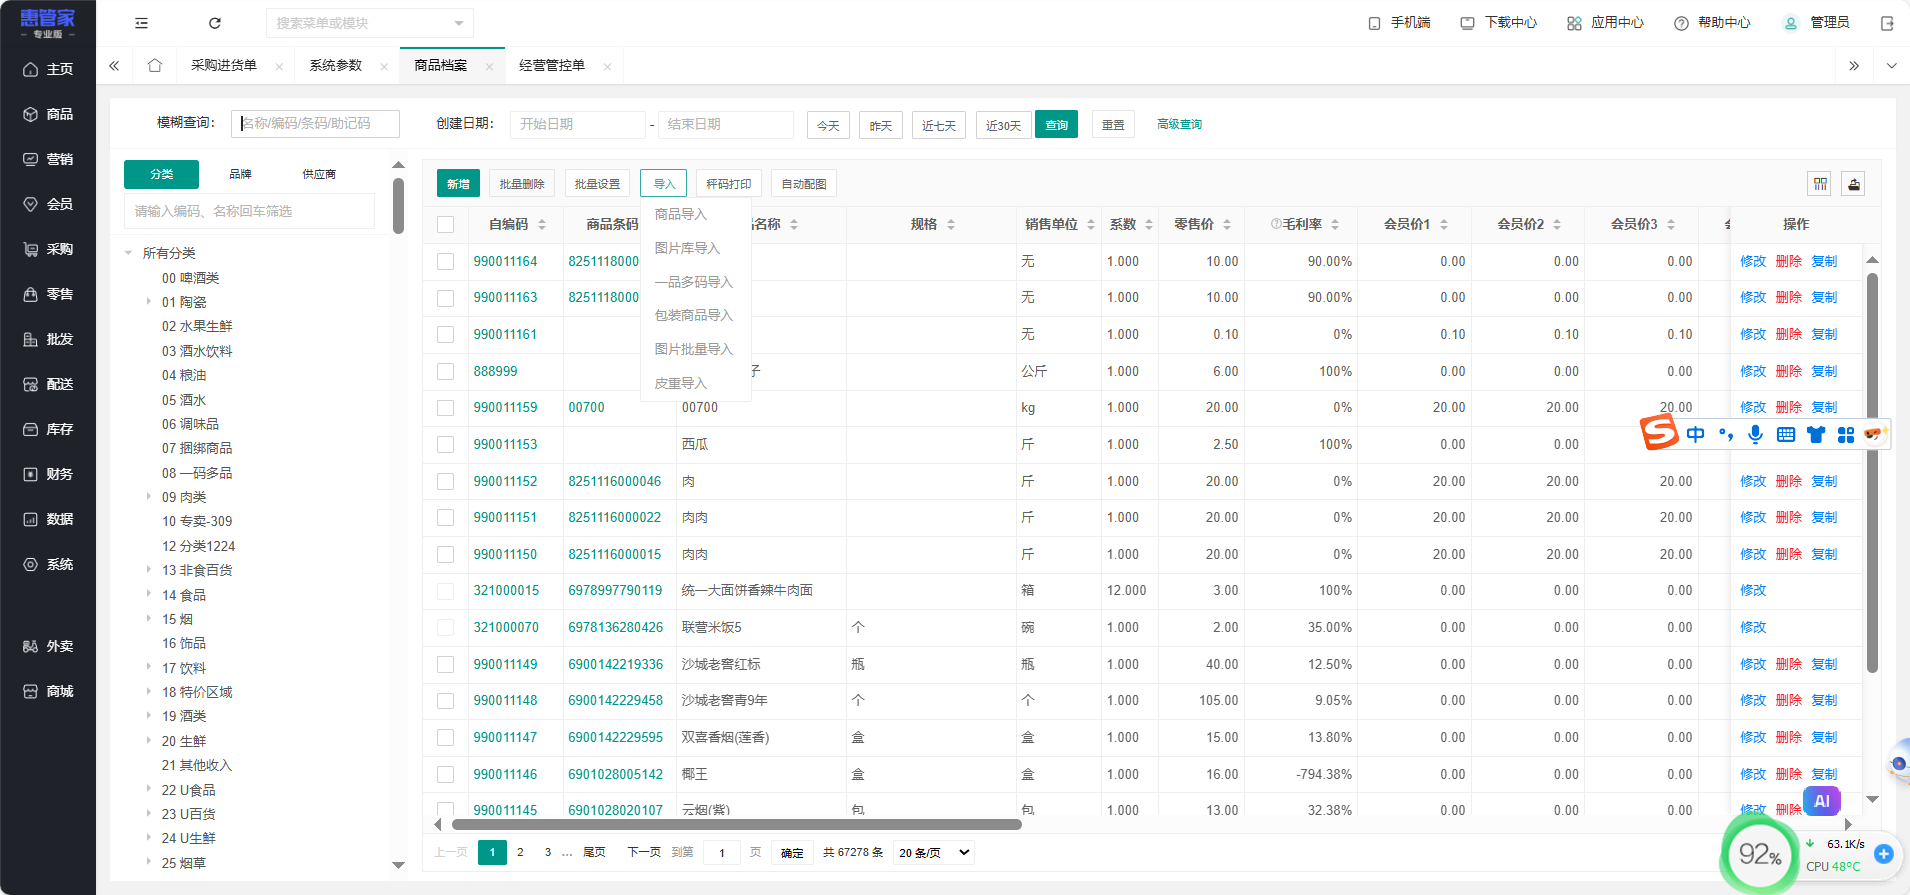Click Sogou input voice microphone icon
1910x895 pixels.
(x=1755, y=434)
